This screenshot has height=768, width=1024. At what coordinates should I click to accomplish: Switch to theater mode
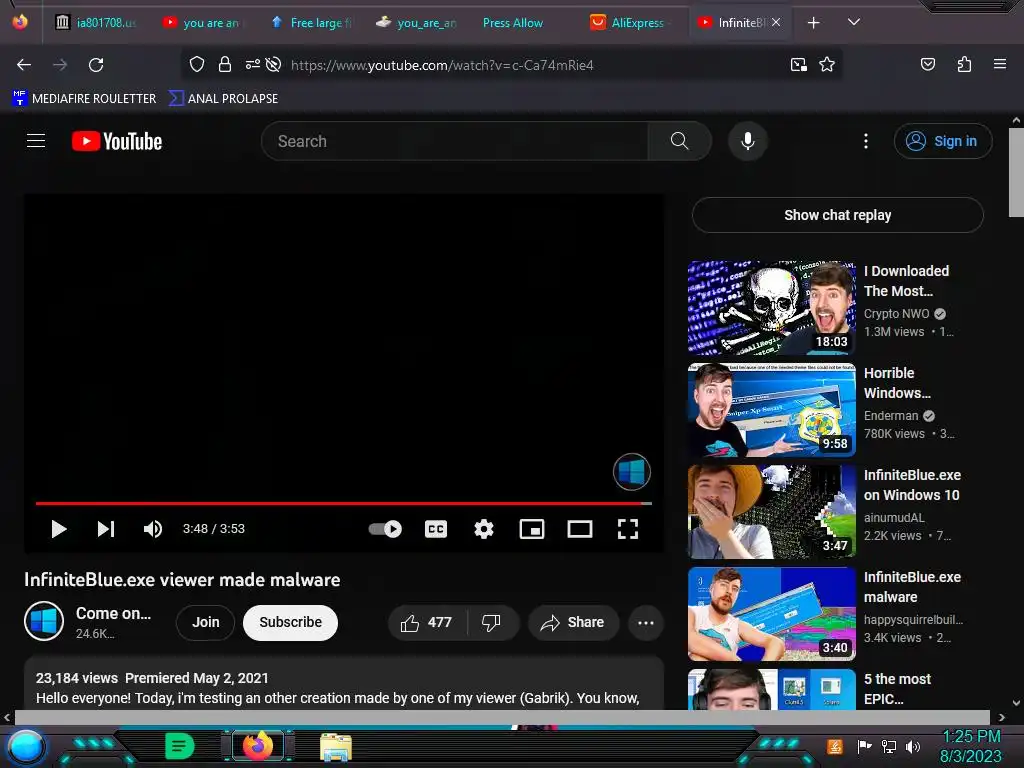[580, 529]
